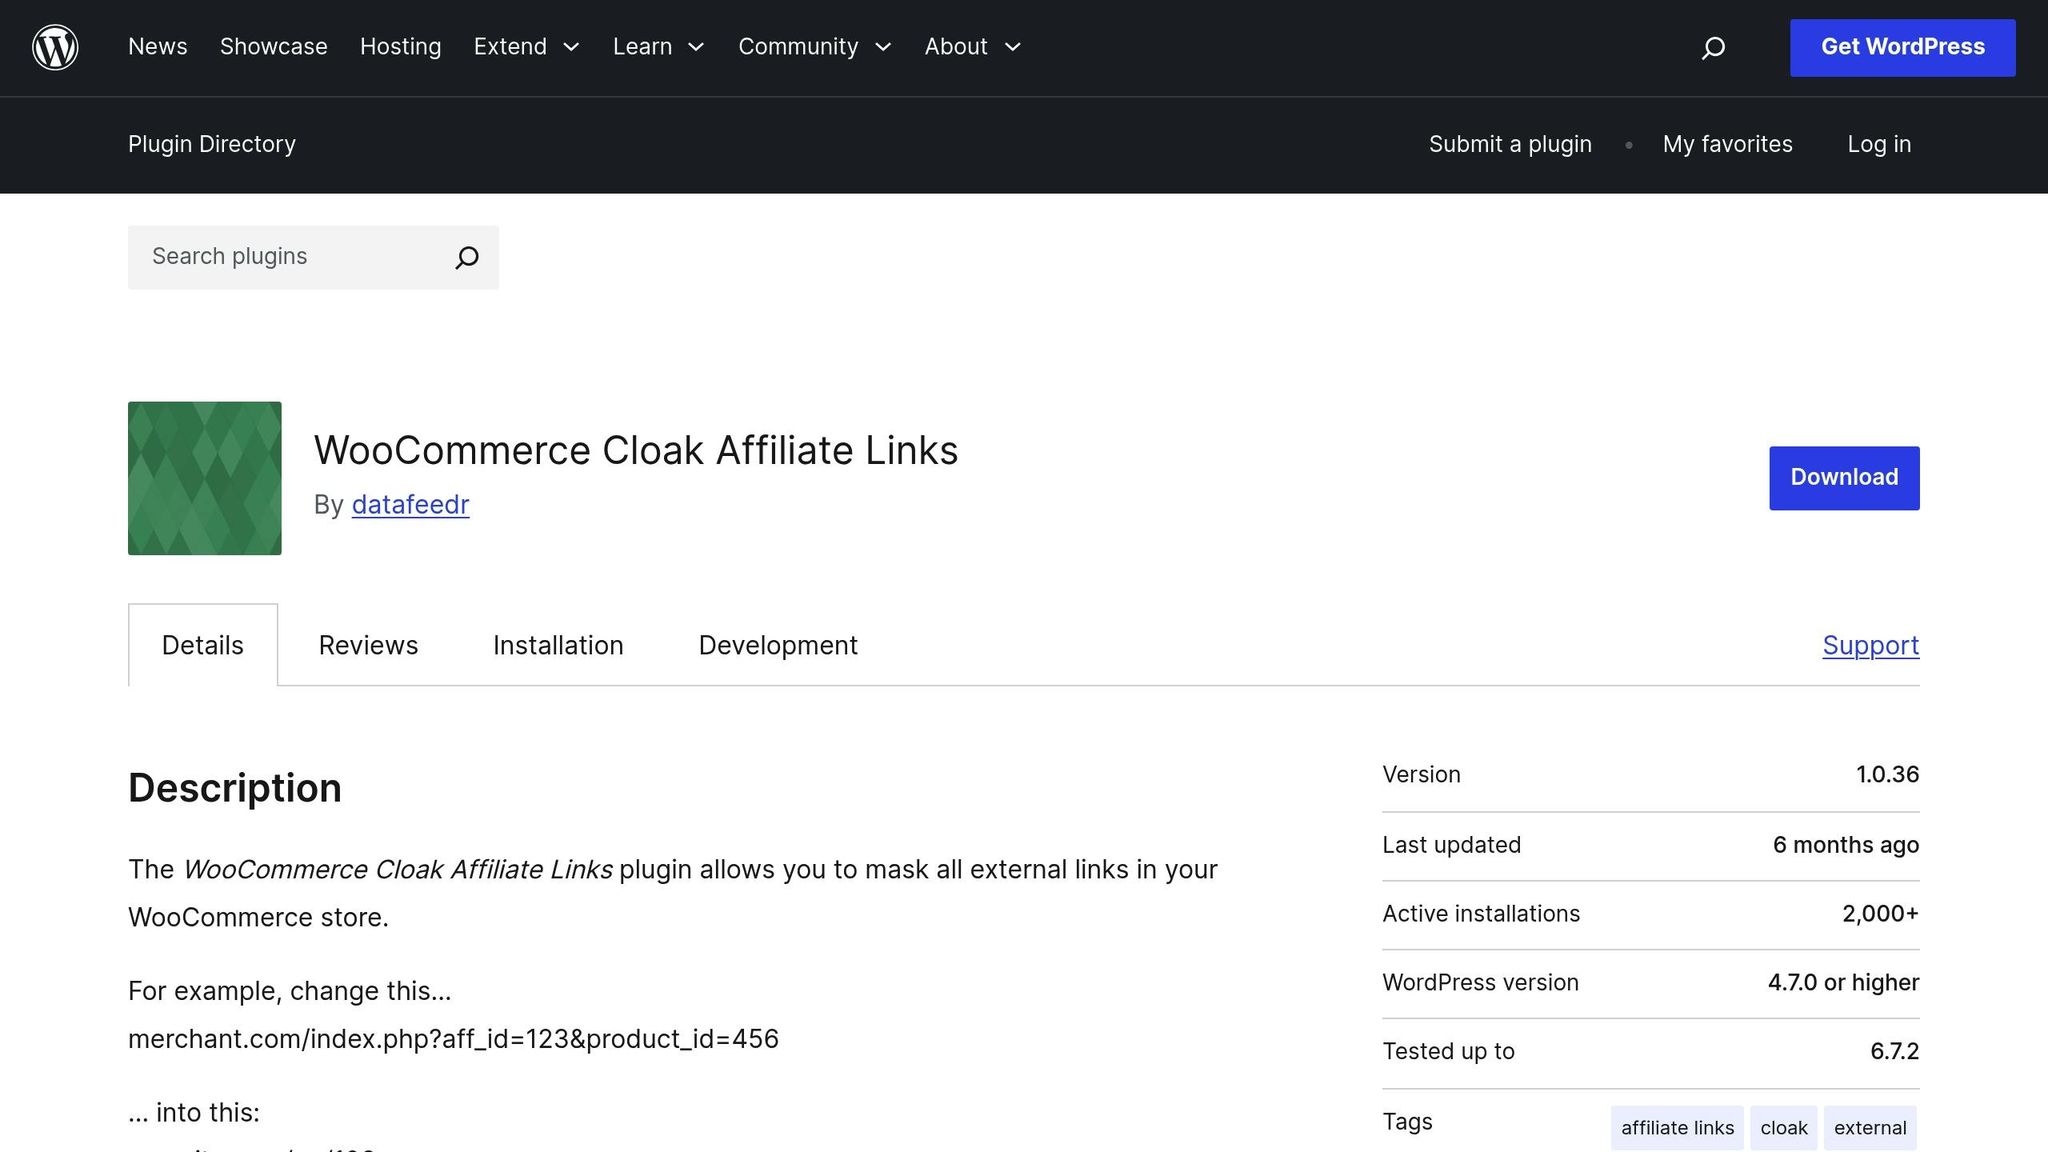Click the '6 months ago' value
Screen dimensions: 2048x1152
(1846, 845)
